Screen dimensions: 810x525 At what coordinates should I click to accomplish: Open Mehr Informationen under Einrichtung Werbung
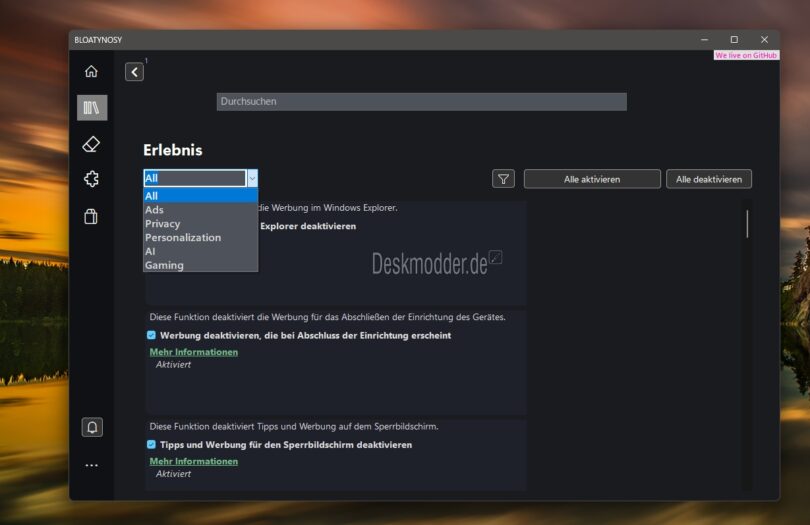coord(194,352)
